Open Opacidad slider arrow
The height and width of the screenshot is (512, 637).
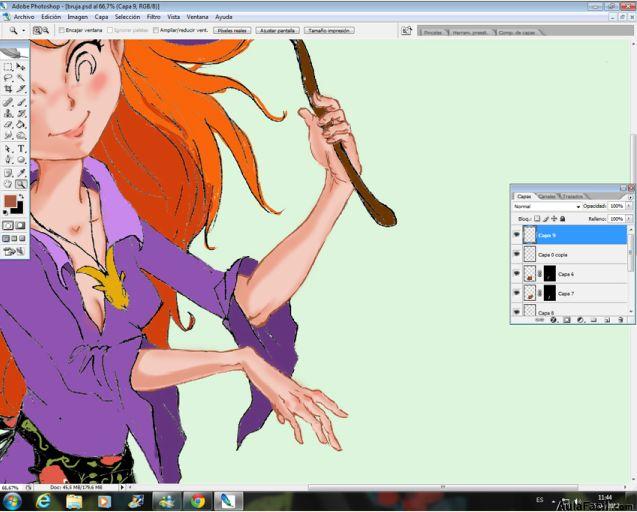click(629, 206)
